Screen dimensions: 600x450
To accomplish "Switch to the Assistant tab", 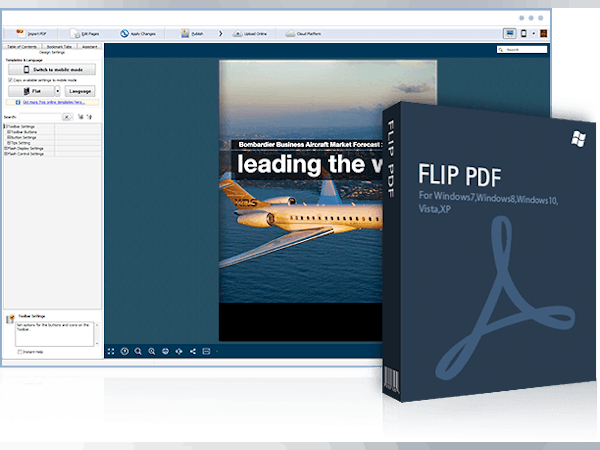I will point(90,46).
